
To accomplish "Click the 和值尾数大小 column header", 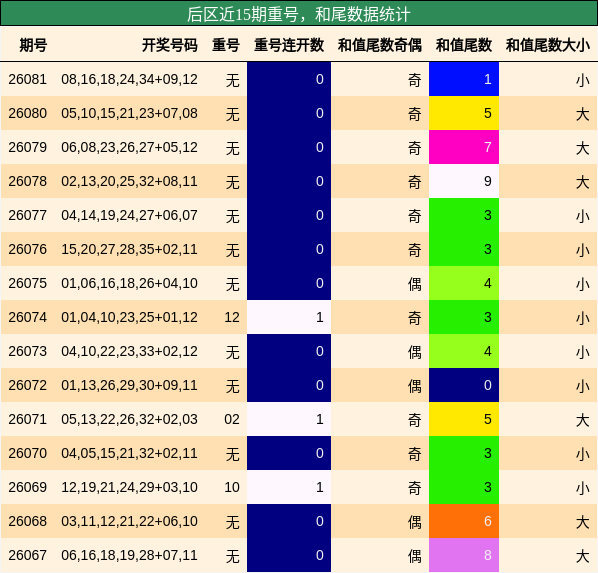I will tap(548, 45).
